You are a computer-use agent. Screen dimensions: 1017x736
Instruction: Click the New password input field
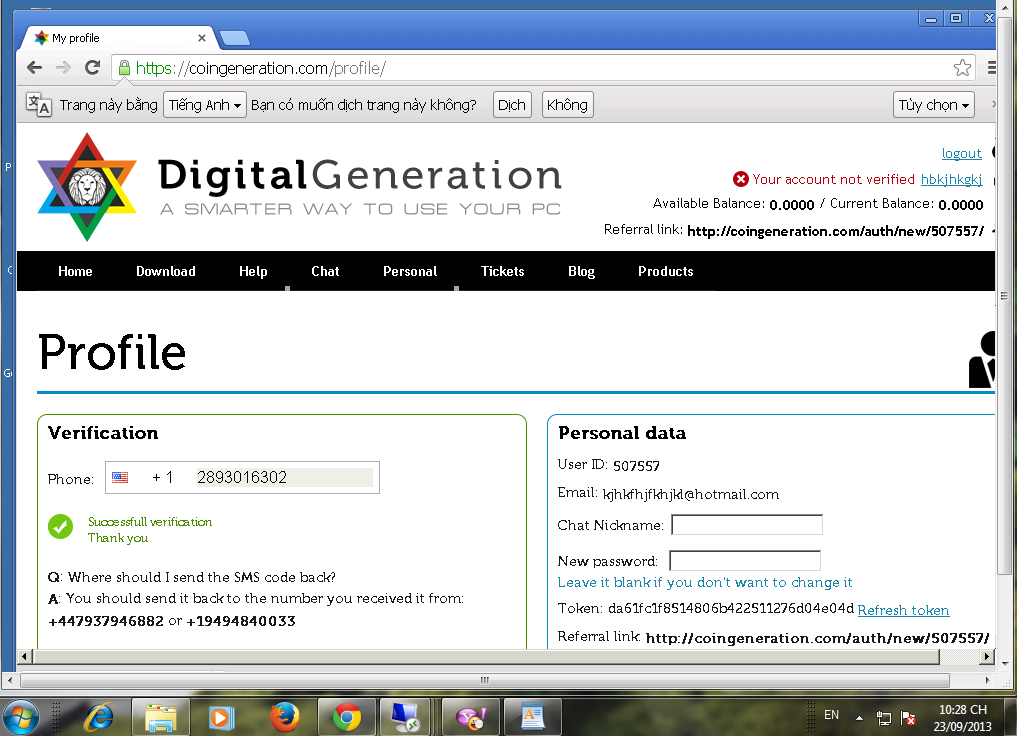tap(745, 560)
